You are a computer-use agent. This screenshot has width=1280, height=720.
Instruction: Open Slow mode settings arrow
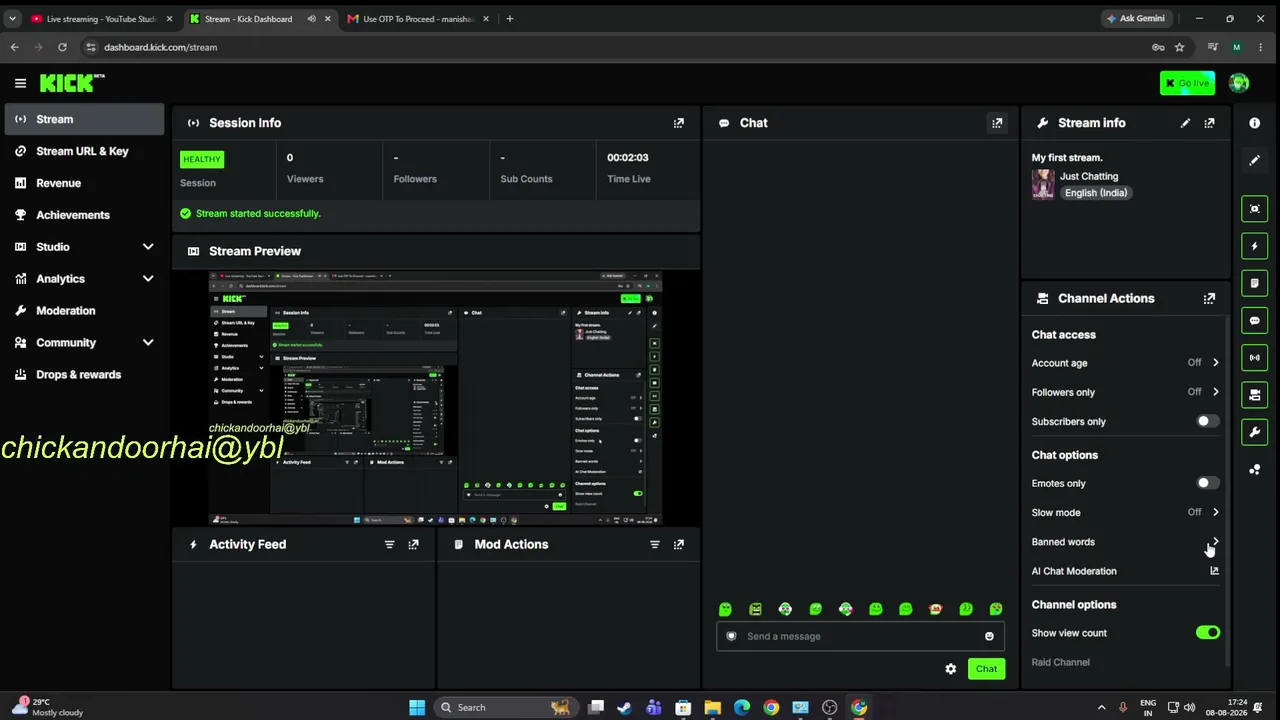1215,512
